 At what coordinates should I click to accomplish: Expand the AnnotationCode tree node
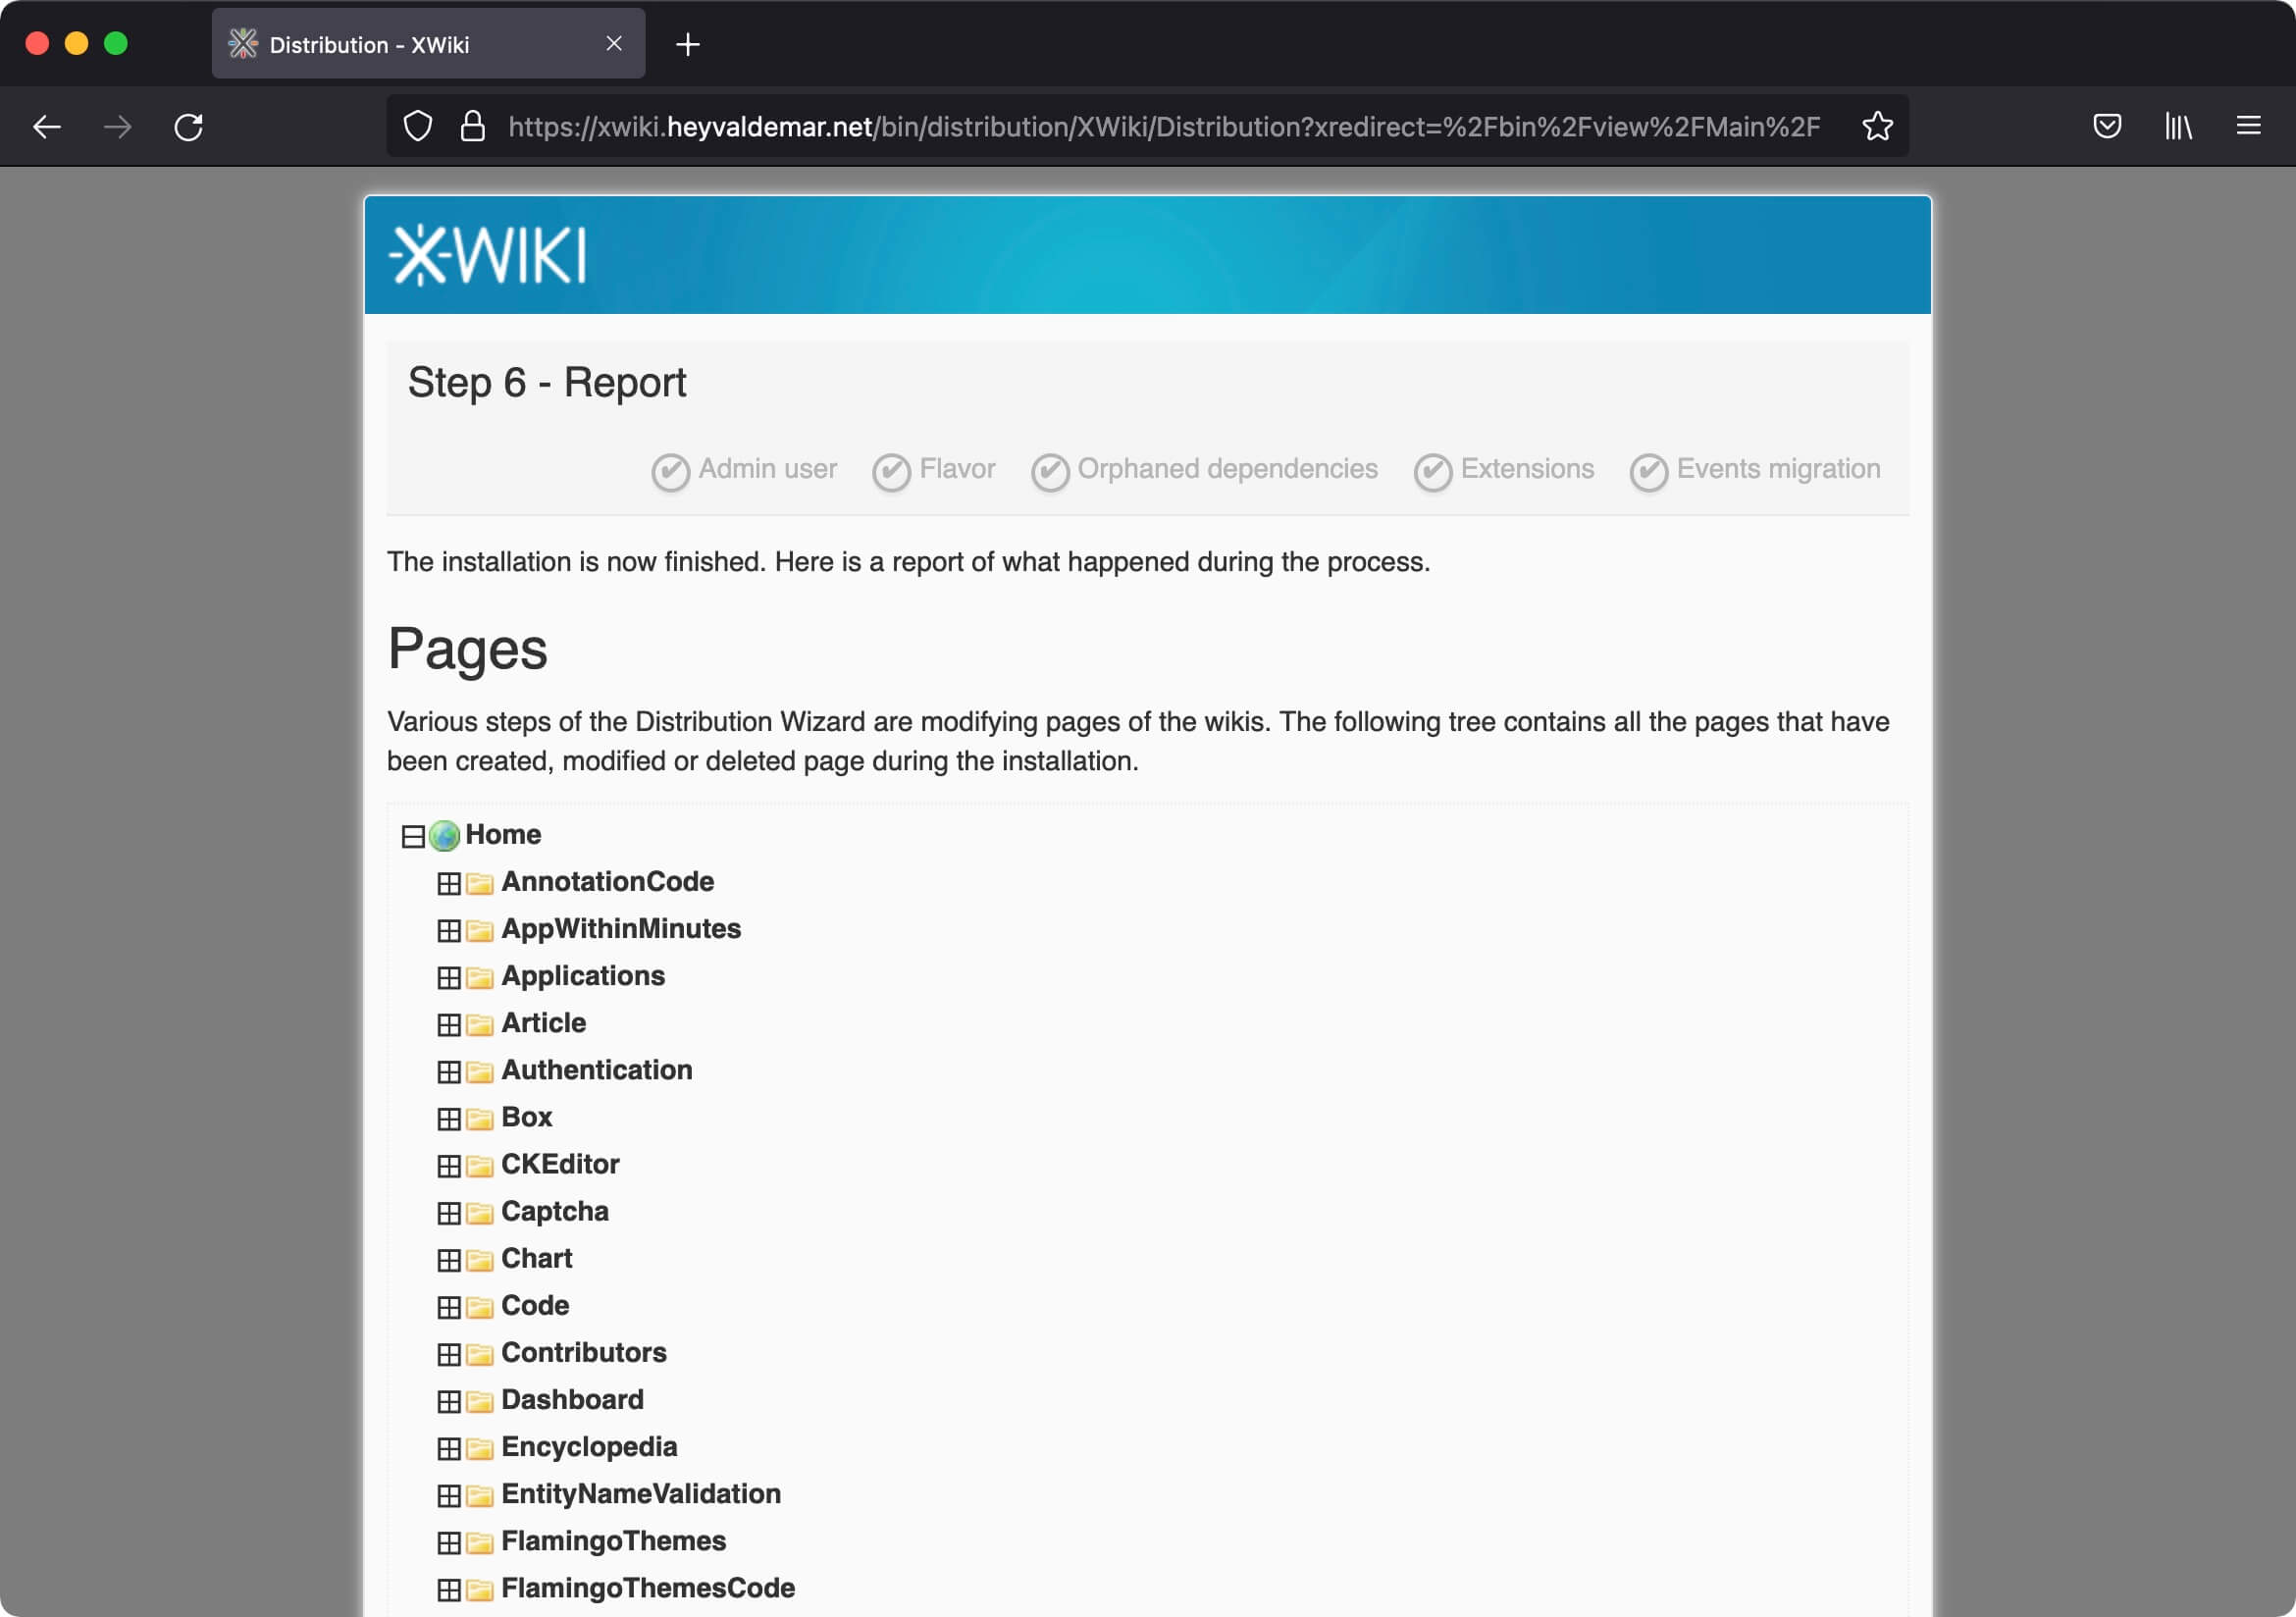(448, 882)
